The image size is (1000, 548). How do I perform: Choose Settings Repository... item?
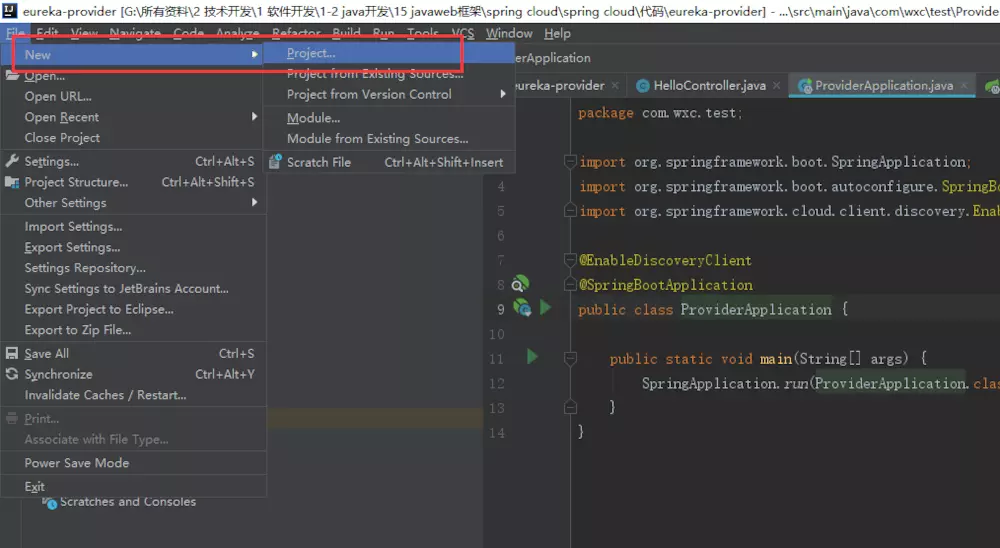[133, 268]
